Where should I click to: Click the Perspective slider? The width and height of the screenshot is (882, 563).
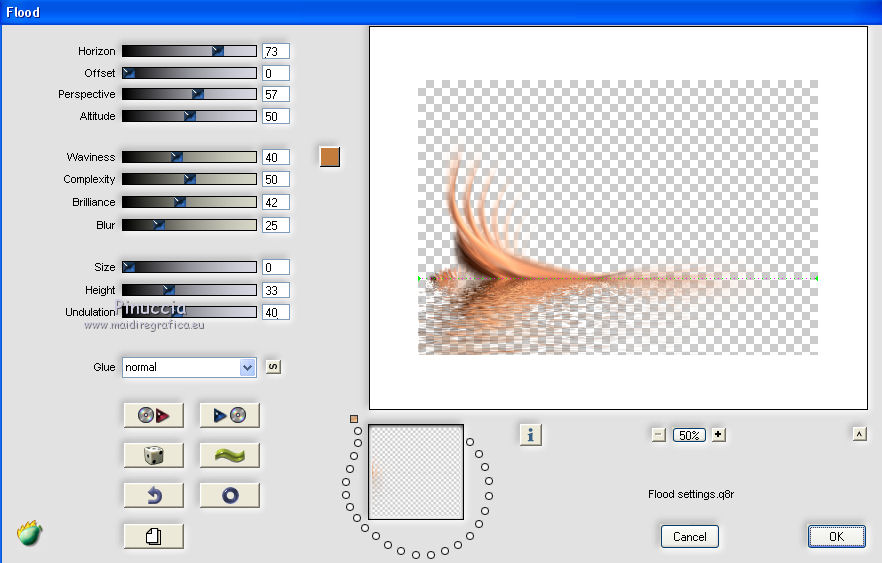pyautogui.click(x=189, y=94)
